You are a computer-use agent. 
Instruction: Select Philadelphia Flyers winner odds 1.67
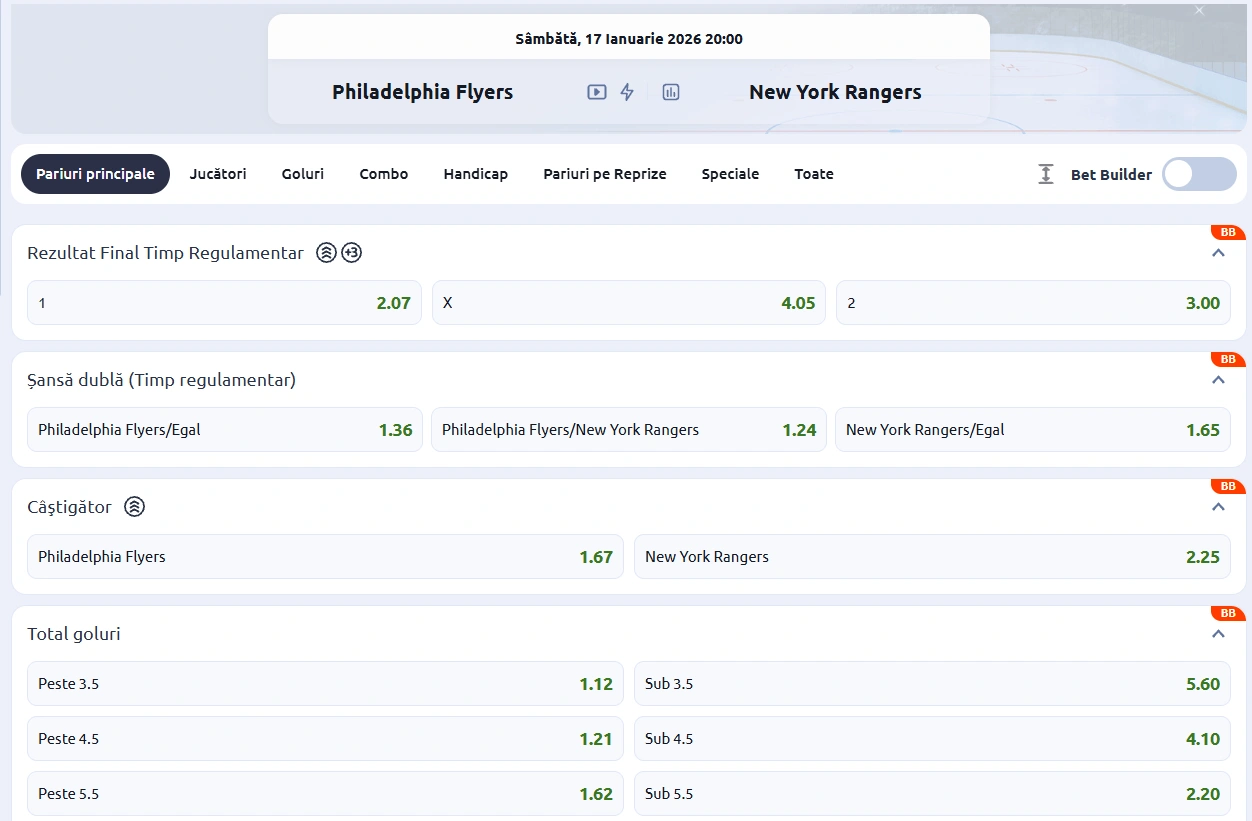(x=325, y=557)
